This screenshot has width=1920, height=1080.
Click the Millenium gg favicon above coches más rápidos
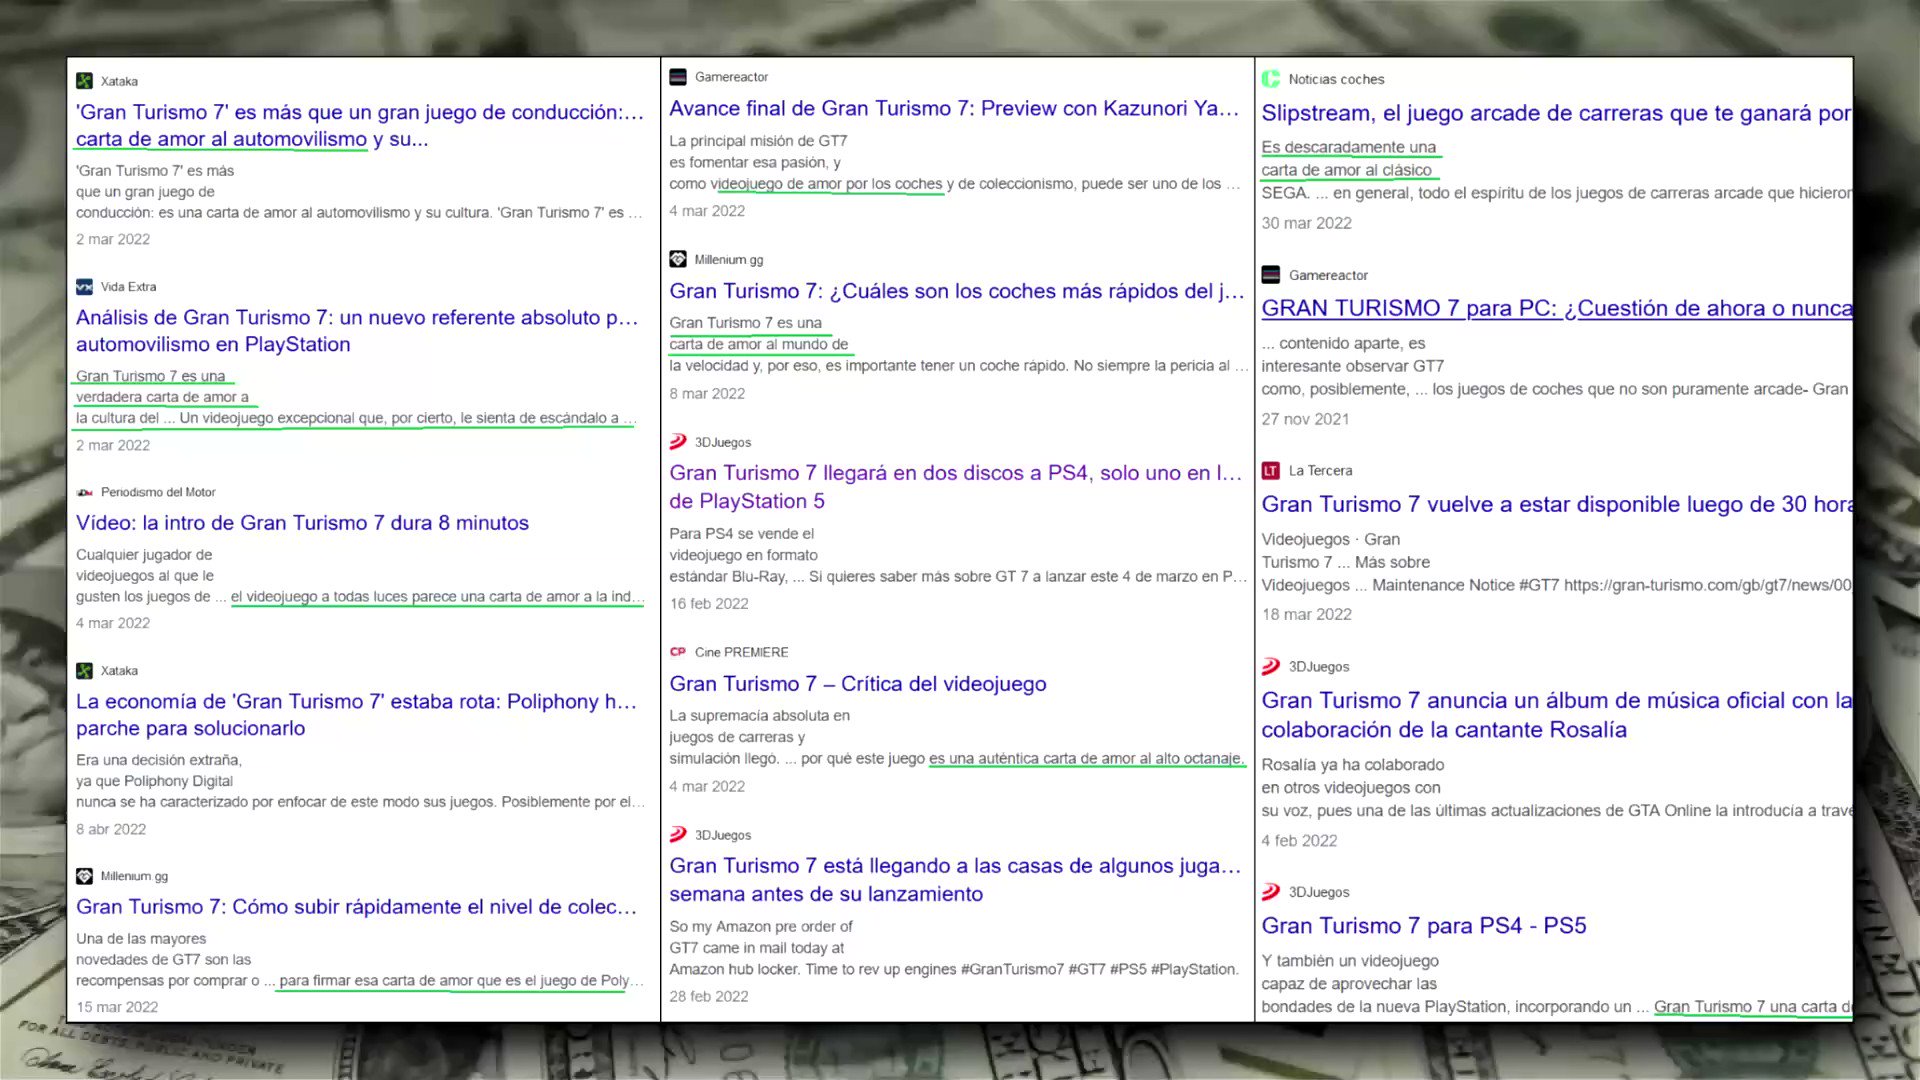[x=678, y=259]
